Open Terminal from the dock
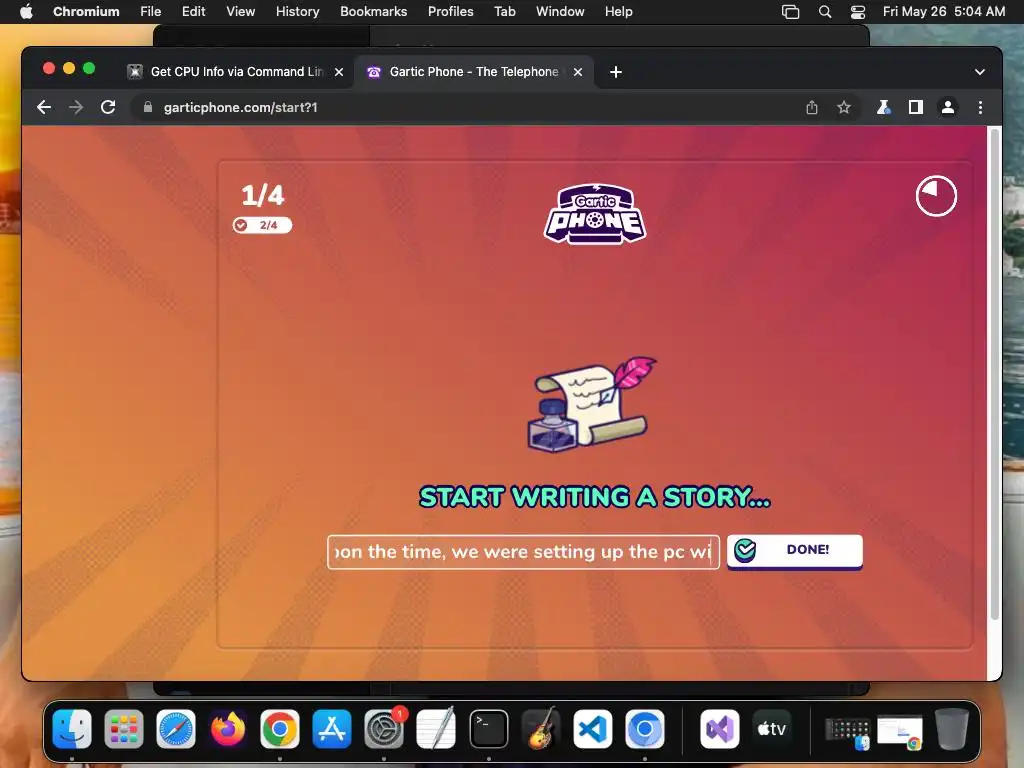 click(x=488, y=729)
